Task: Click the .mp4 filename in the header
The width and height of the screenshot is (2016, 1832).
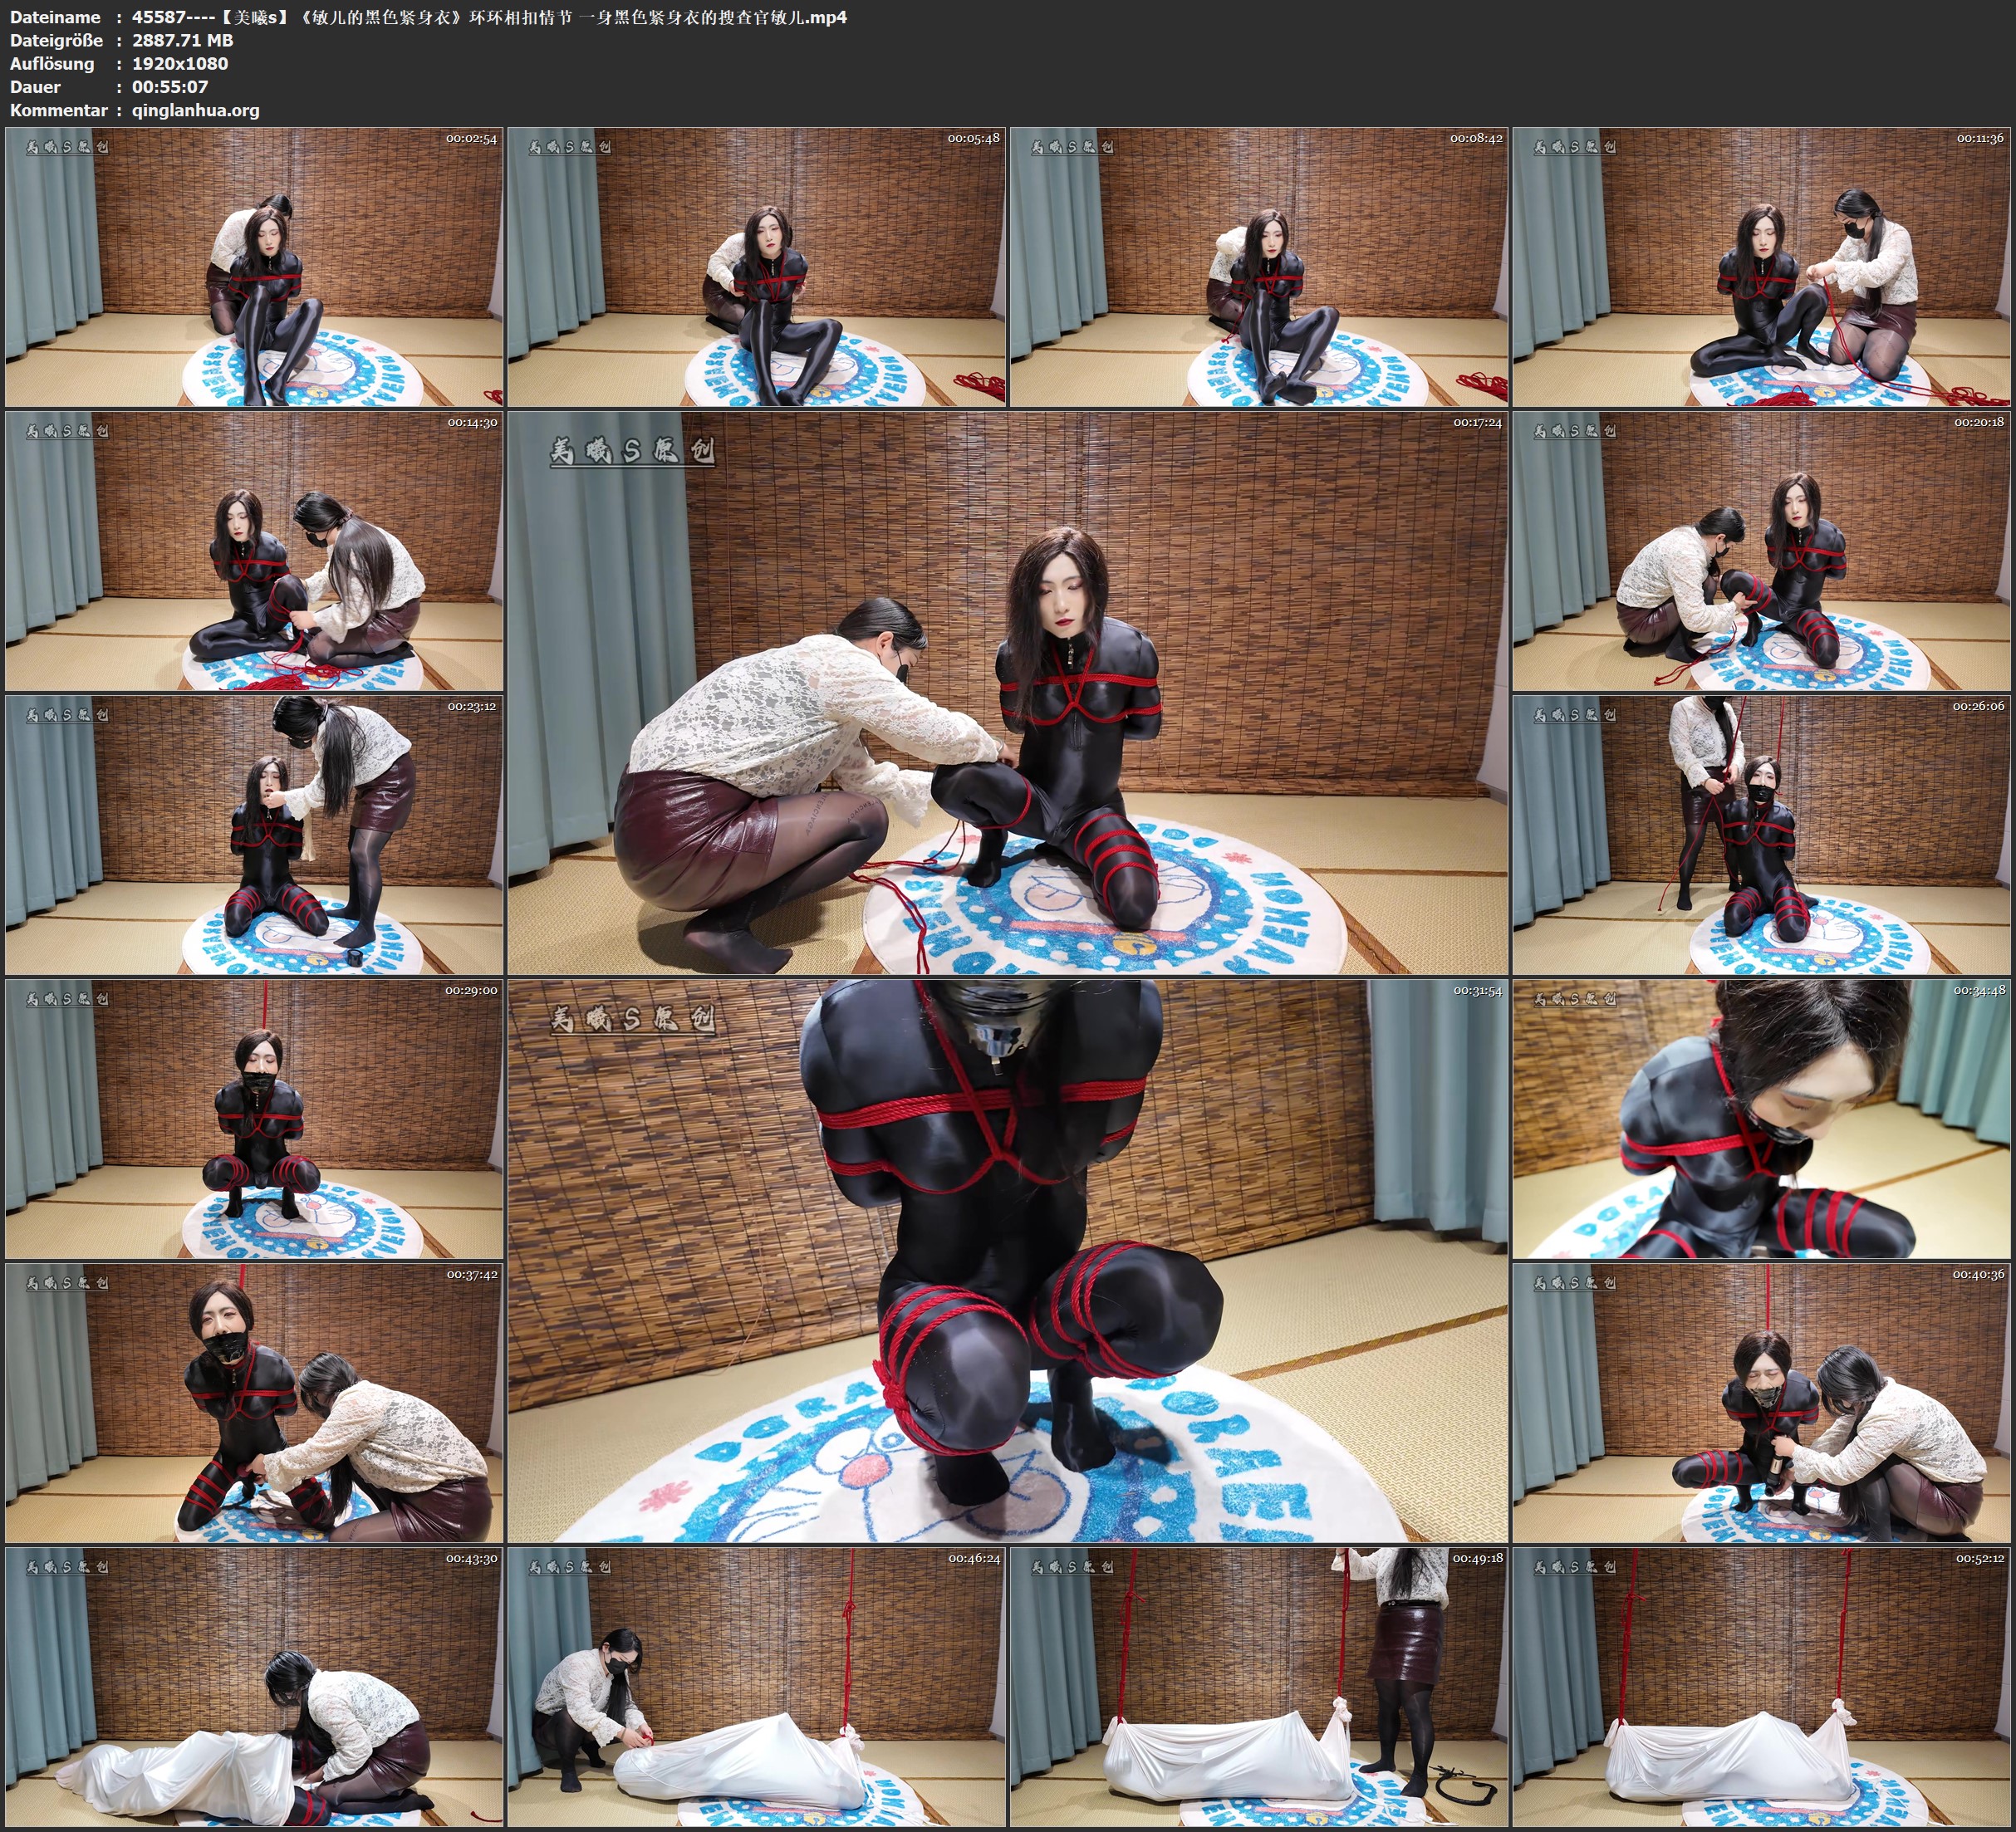Action: pyautogui.click(x=489, y=17)
